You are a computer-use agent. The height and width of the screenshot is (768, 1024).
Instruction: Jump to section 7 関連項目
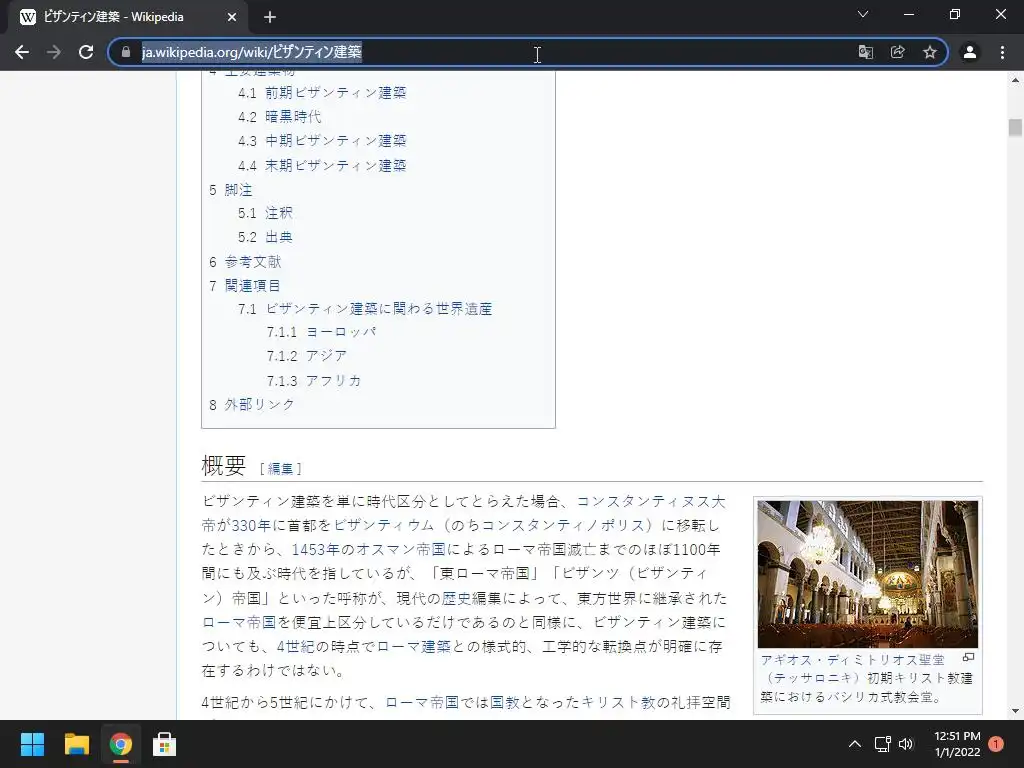point(245,286)
